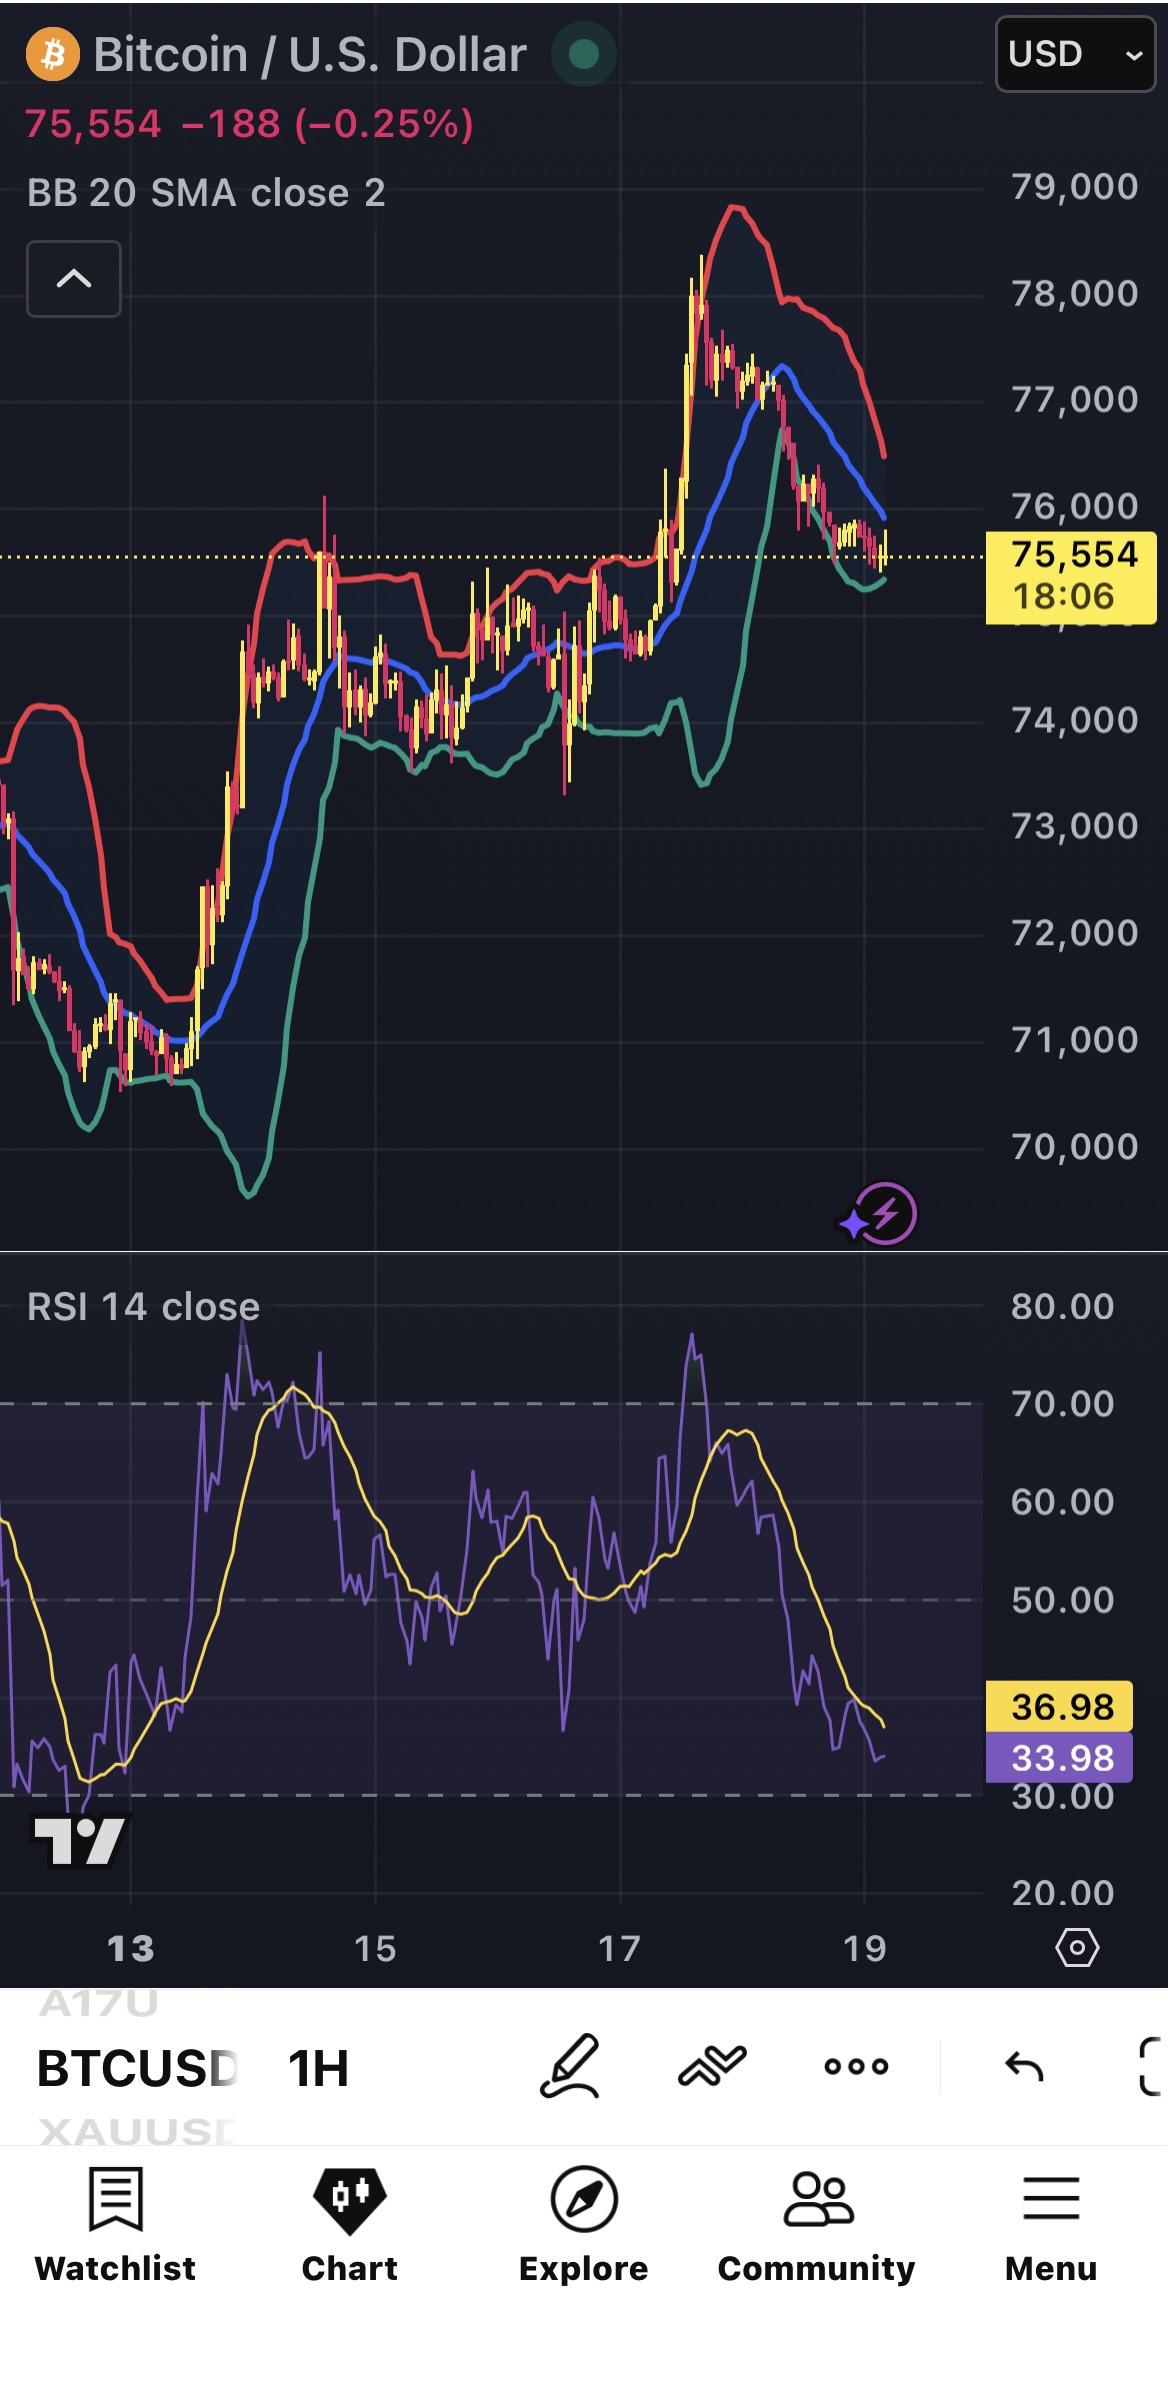This screenshot has width=1168, height=2392.
Task: Change the 1H timeframe selector
Action: click(x=318, y=2068)
